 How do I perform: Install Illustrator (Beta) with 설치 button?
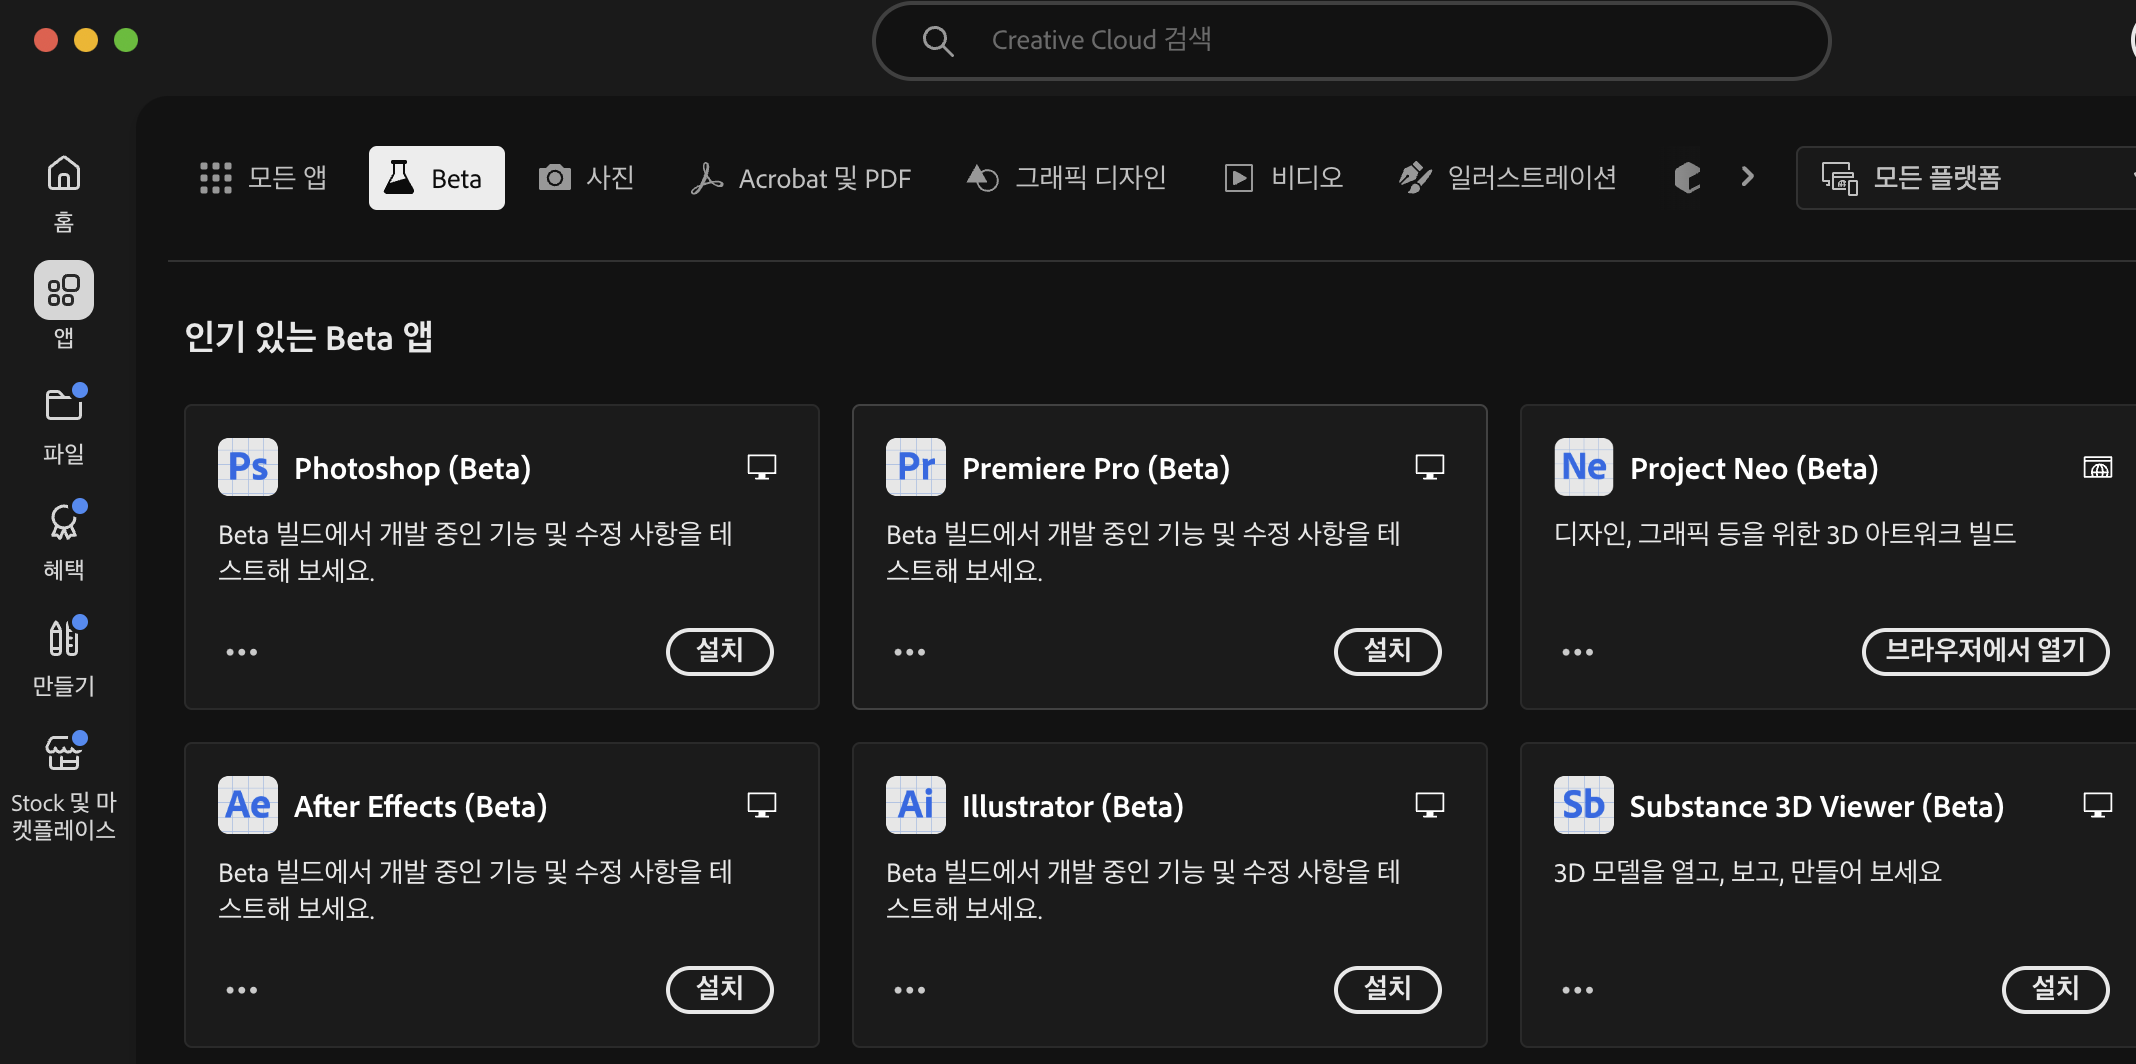tap(1388, 989)
